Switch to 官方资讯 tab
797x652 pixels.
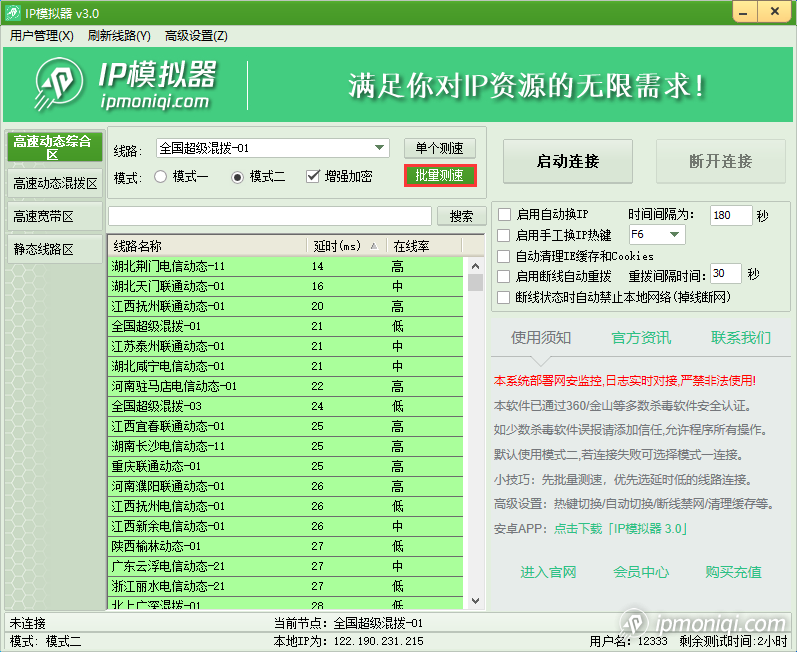(x=641, y=337)
